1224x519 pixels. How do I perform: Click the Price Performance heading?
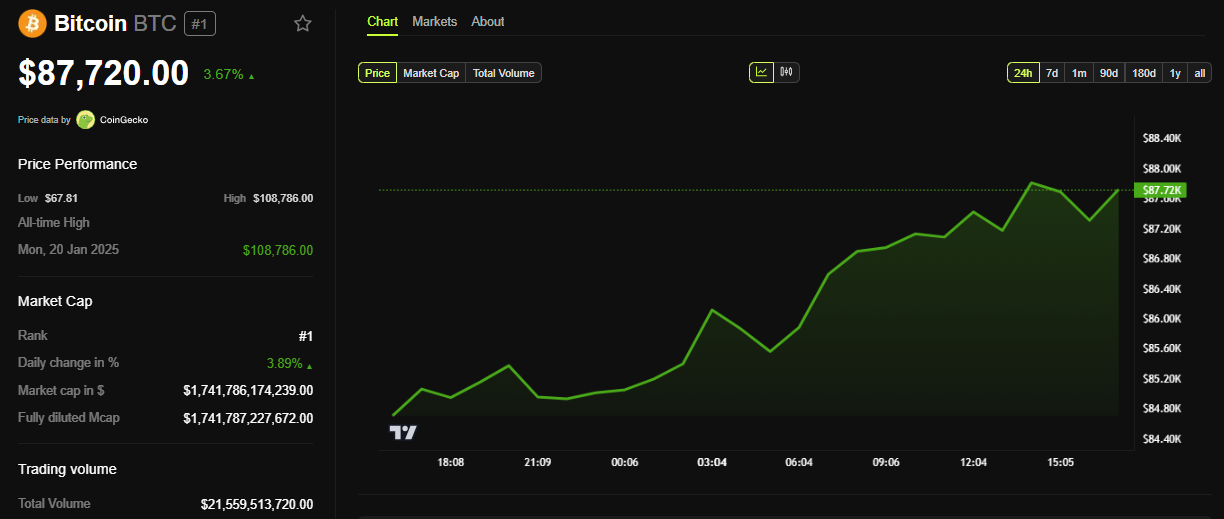[77, 164]
